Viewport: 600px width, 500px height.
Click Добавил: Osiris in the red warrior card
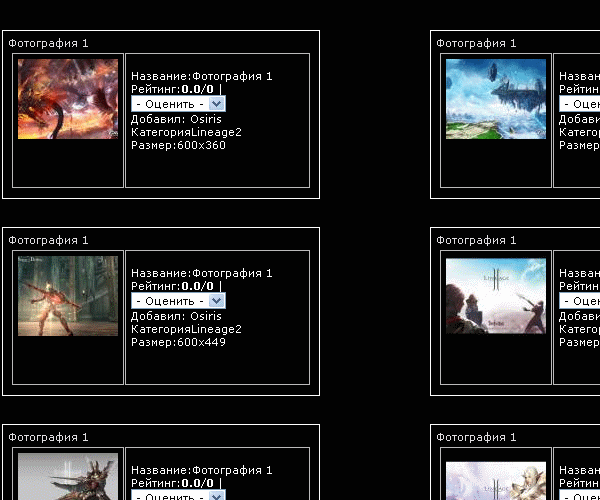coord(176,316)
